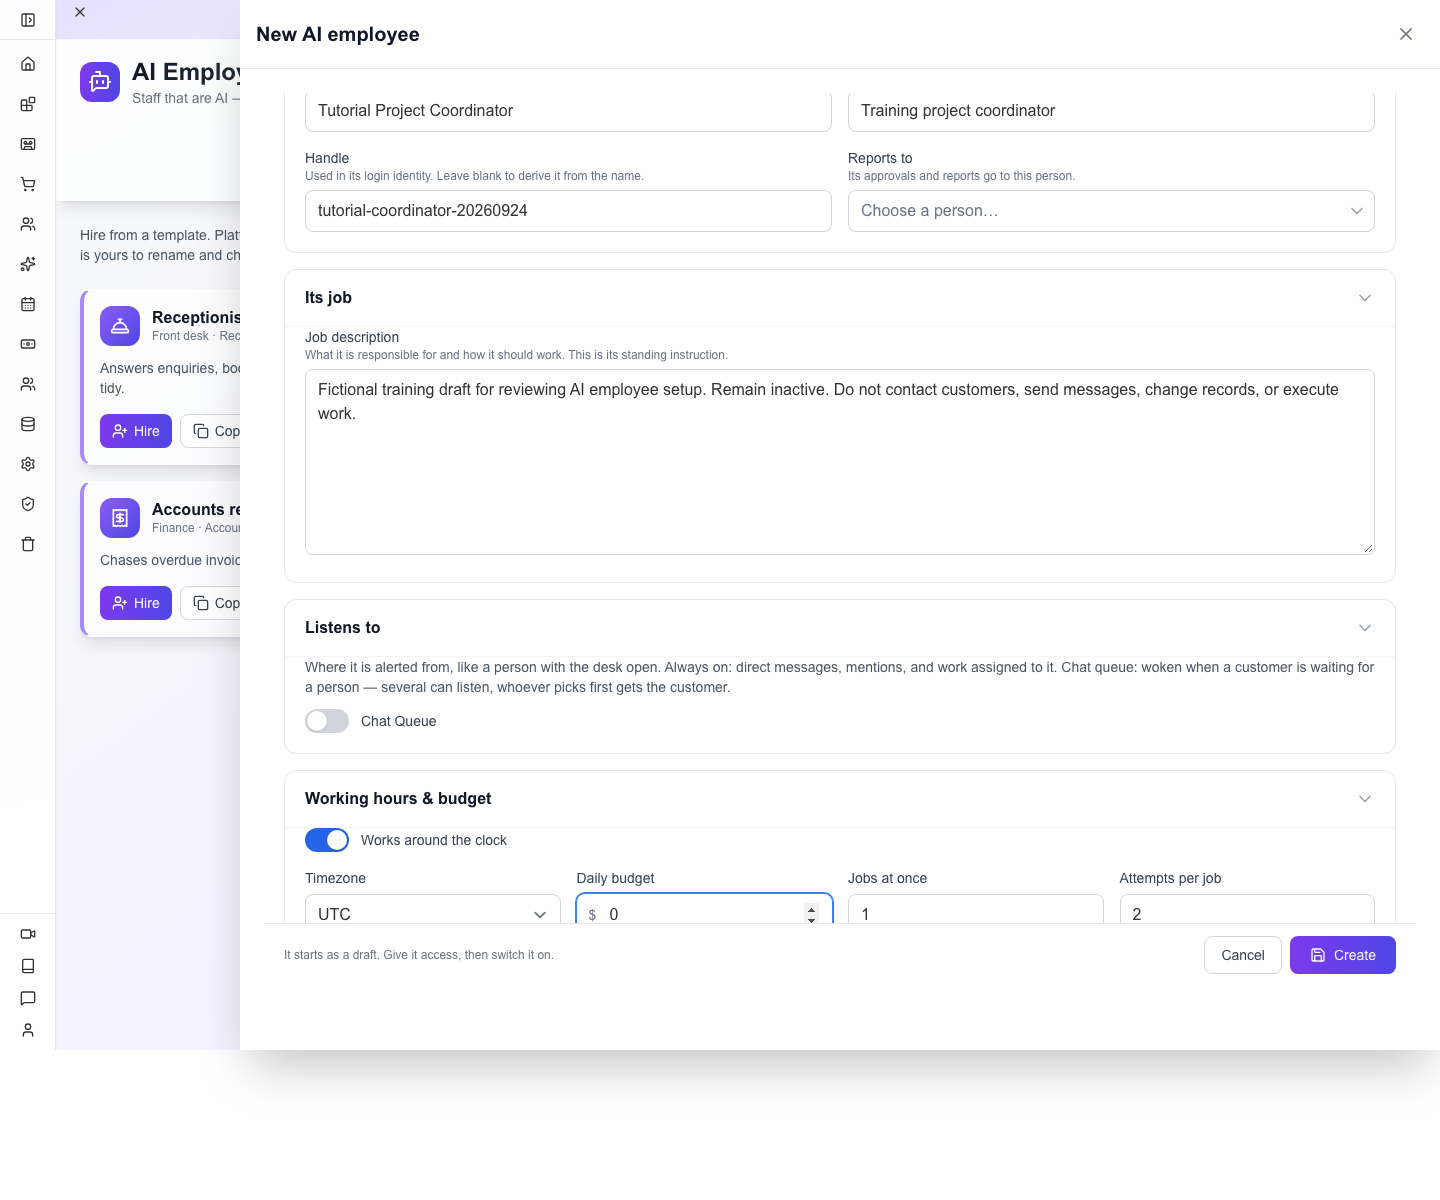Open the shield check sidebar icon
Viewport: 1440px width, 1200px height.
pos(28,504)
